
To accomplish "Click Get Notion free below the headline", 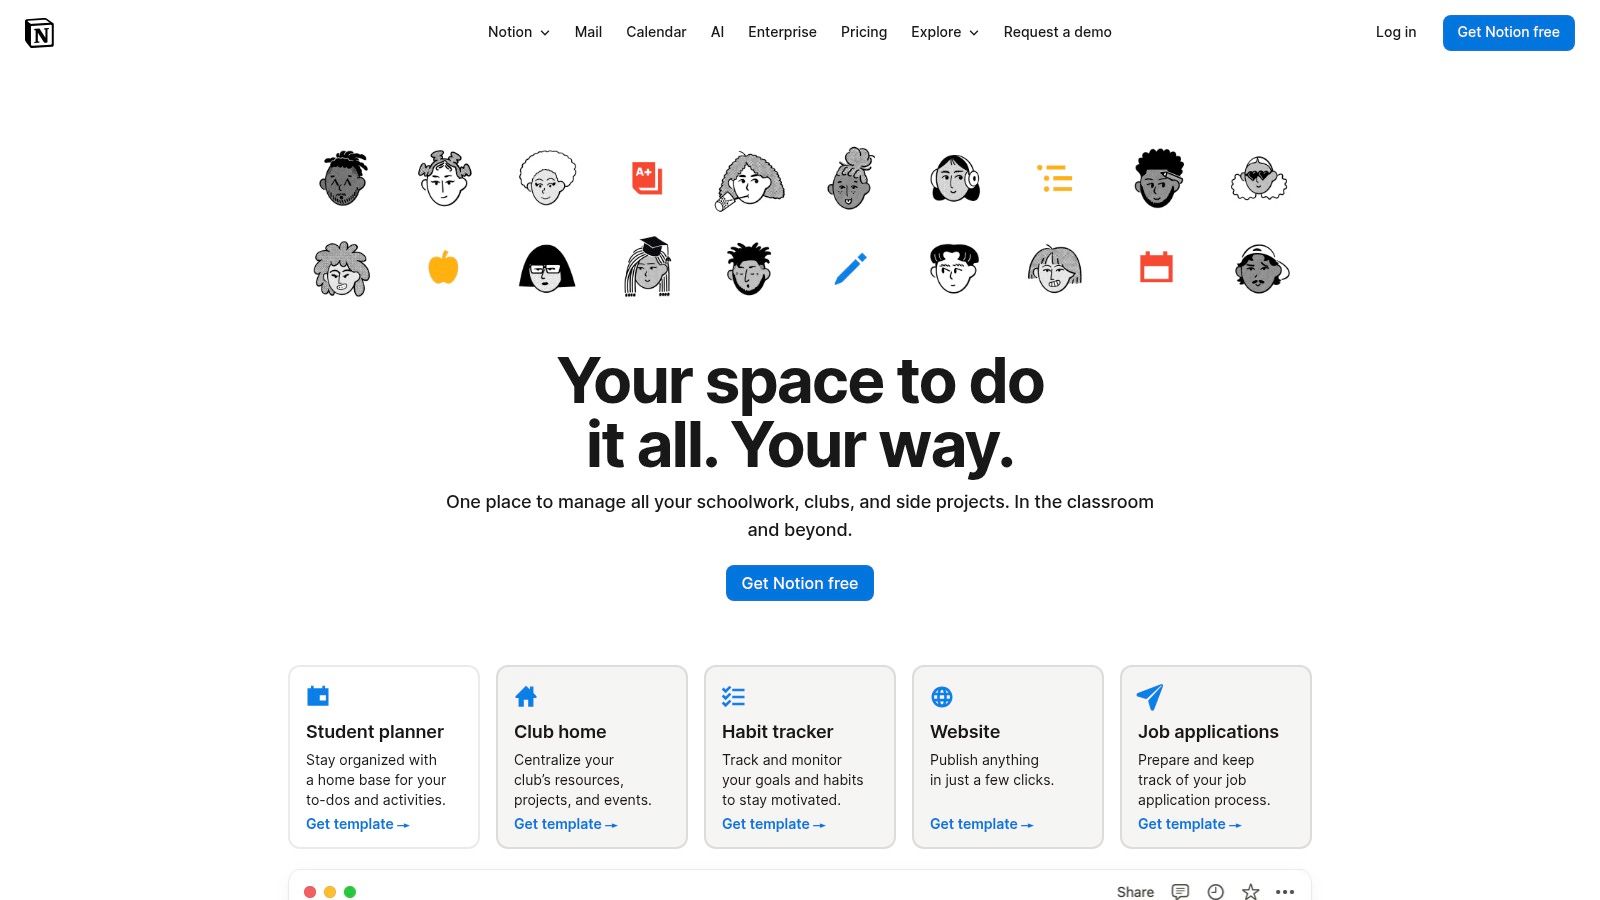I will coord(800,583).
